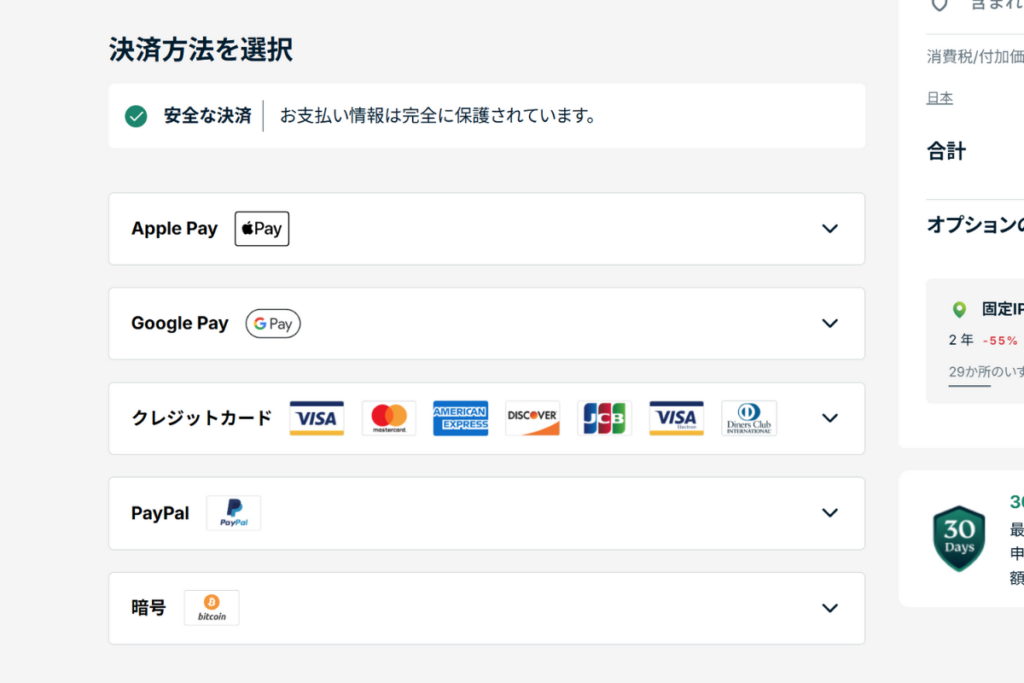
Task: Expand the Google Pay chevron
Action: point(829,324)
